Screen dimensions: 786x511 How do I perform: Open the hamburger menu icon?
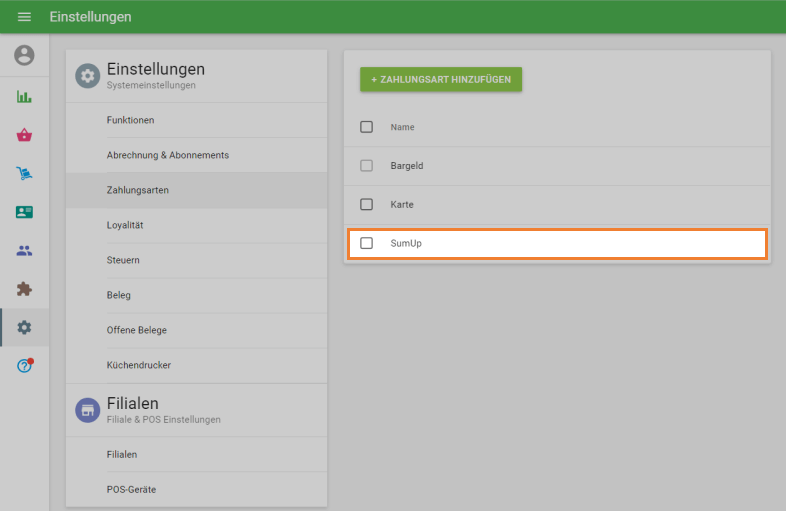[24, 17]
